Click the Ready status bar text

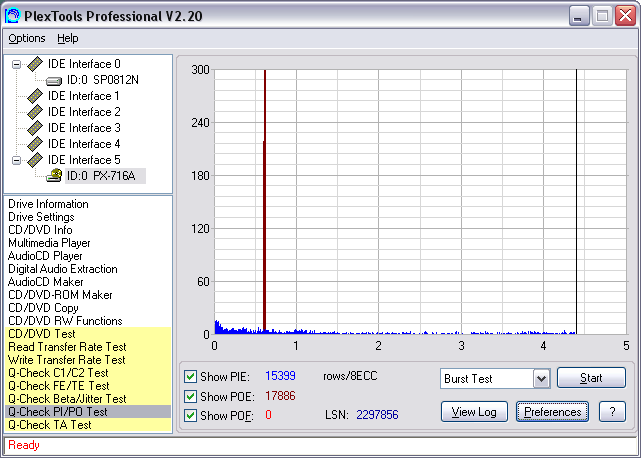coord(24,445)
